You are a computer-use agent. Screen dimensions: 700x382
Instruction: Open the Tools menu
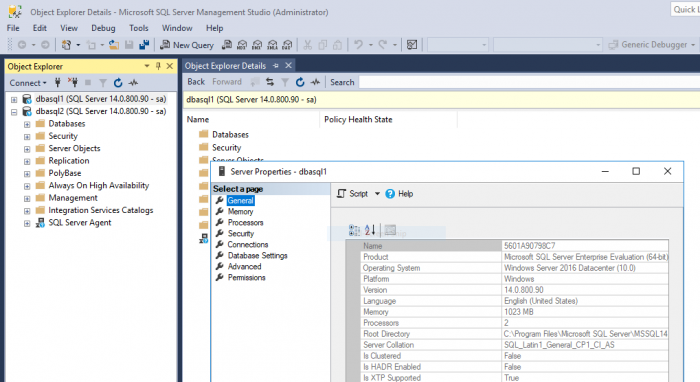click(139, 28)
